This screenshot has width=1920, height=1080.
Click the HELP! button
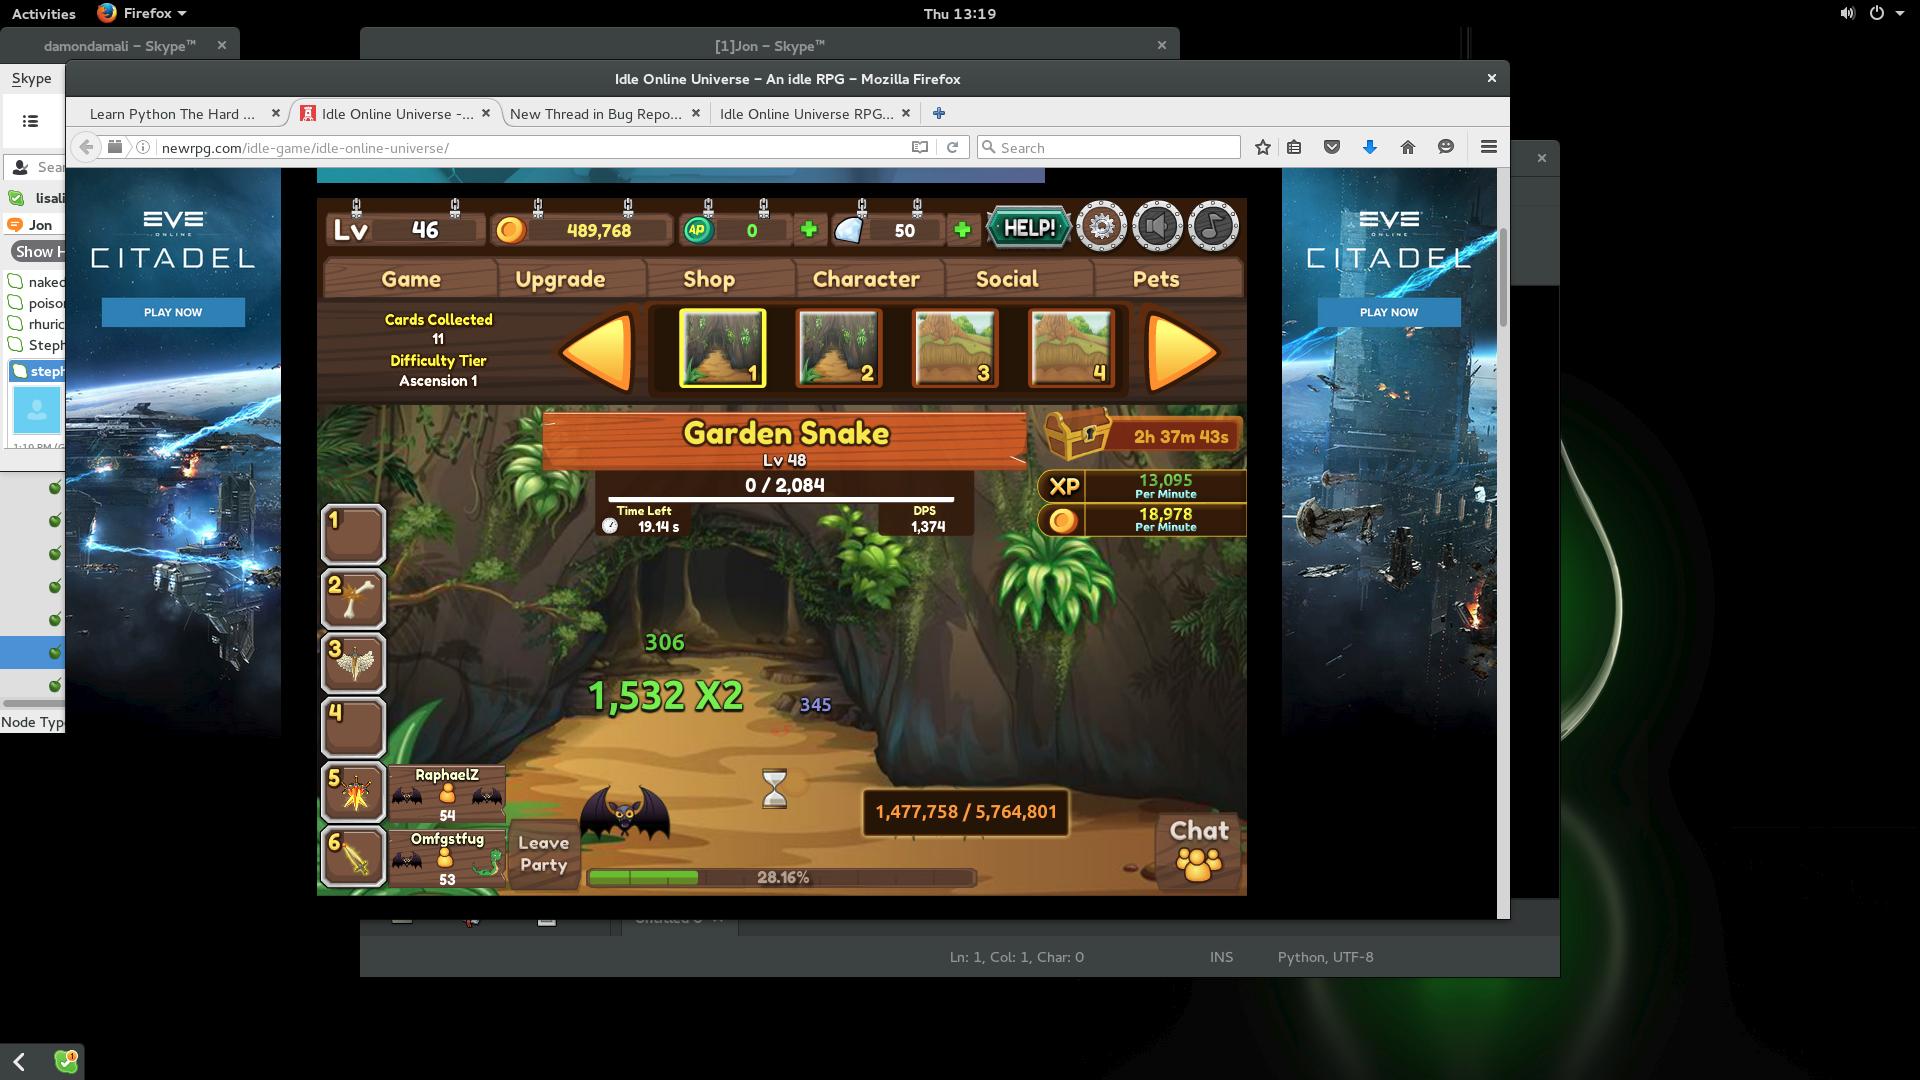(x=1029, y=228)
